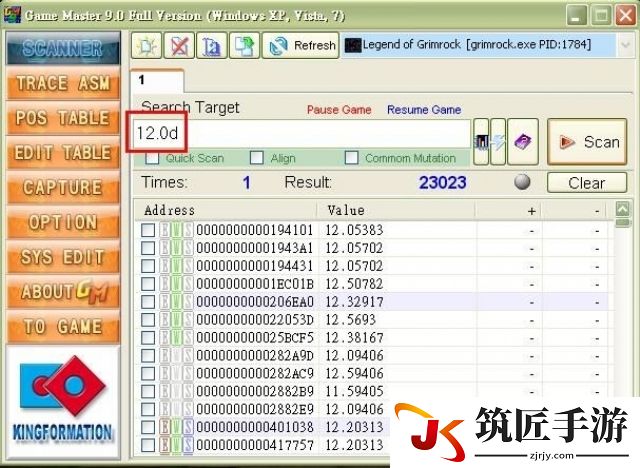Click the bar chart icon beside search box

[481, 142]
